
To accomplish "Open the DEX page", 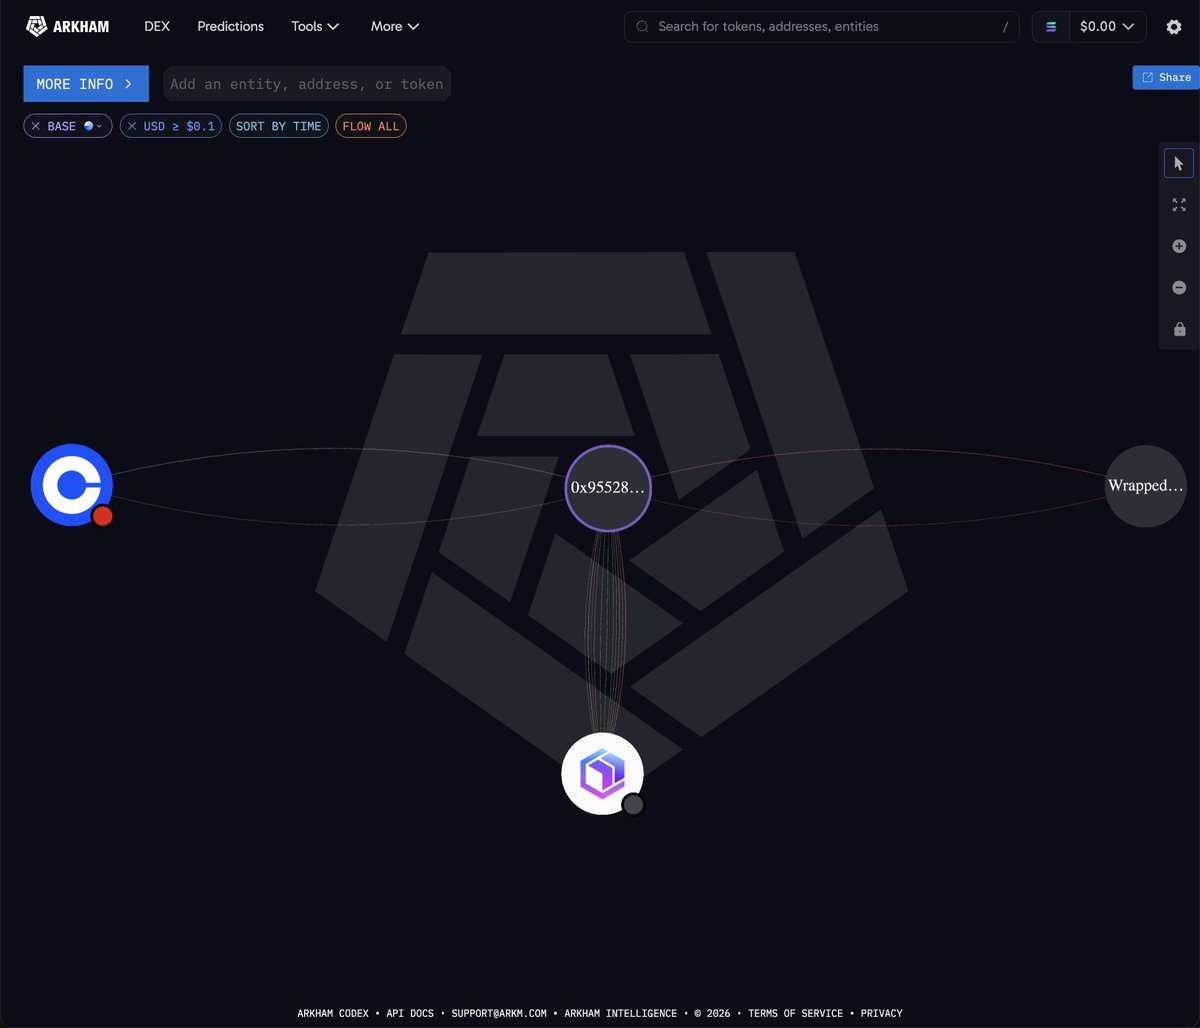I will point(157,26).
